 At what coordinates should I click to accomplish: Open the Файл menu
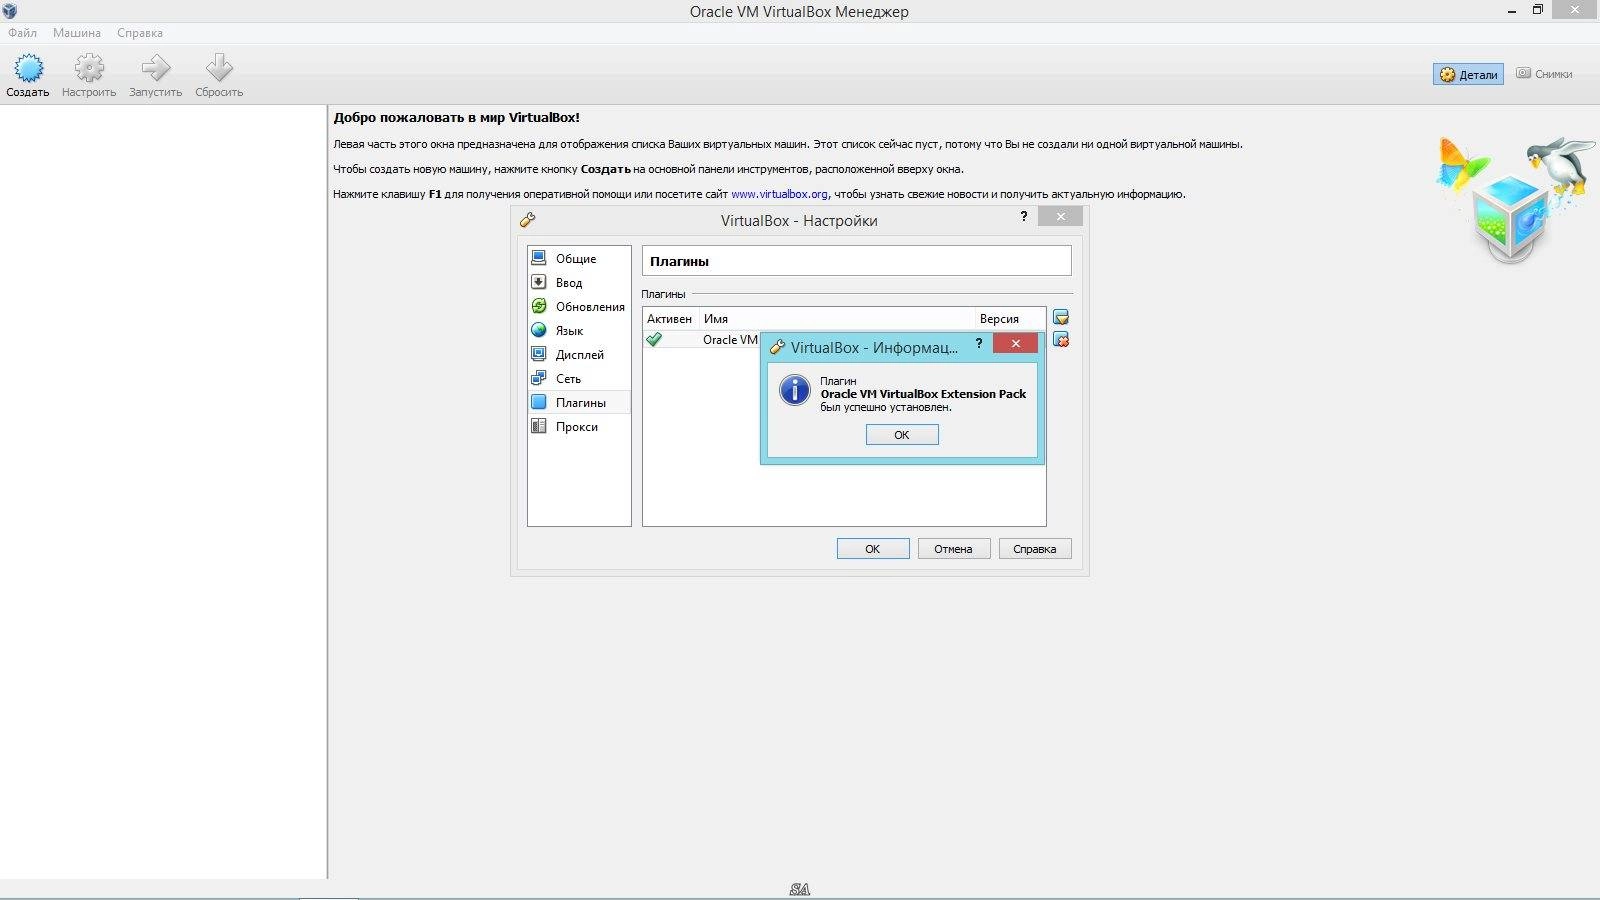coord(22,33)
